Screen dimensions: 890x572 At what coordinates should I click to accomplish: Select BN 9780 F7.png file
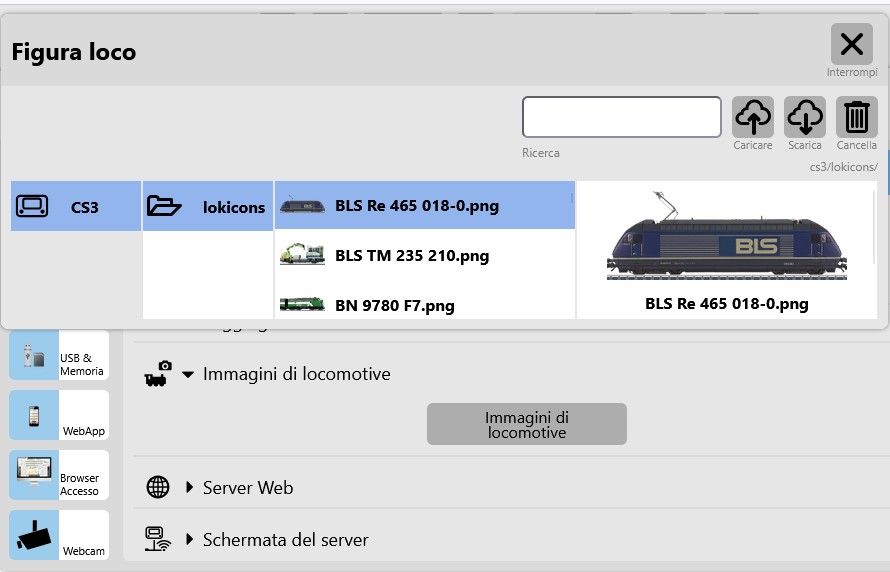pos(425,305)
